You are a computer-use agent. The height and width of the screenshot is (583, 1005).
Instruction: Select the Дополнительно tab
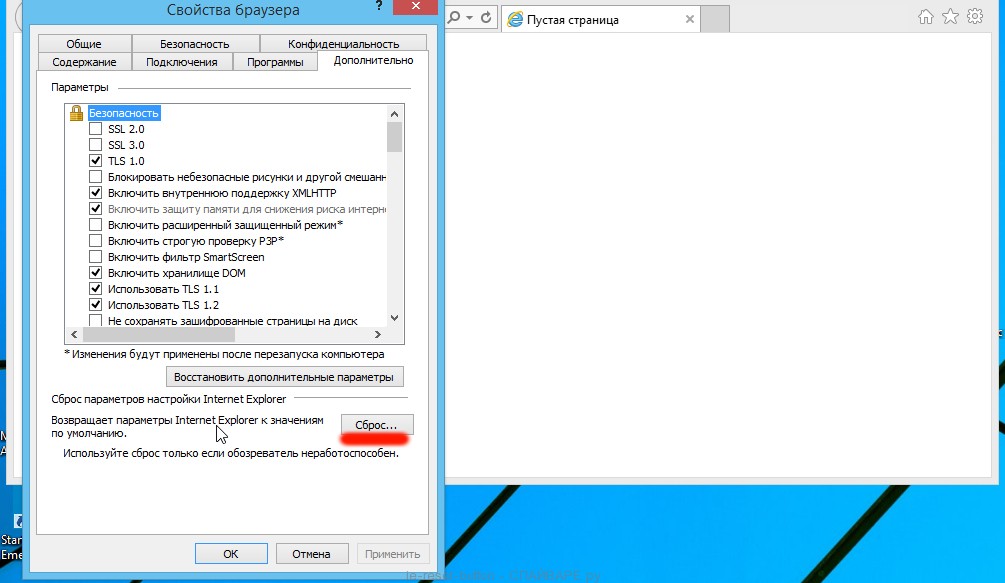(373, 60)
